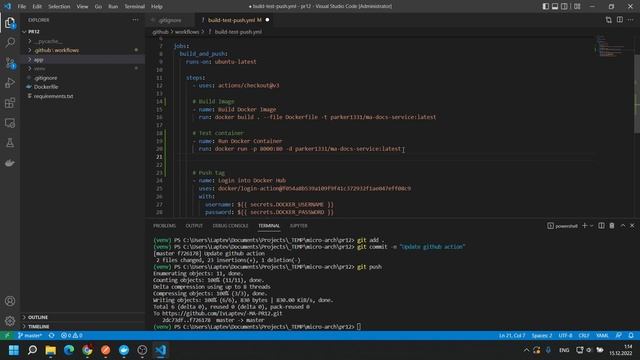Viewport: 640px width, 360px height.
Task: Select YAML language mode in status bar
Action: (x=602, y=336)
